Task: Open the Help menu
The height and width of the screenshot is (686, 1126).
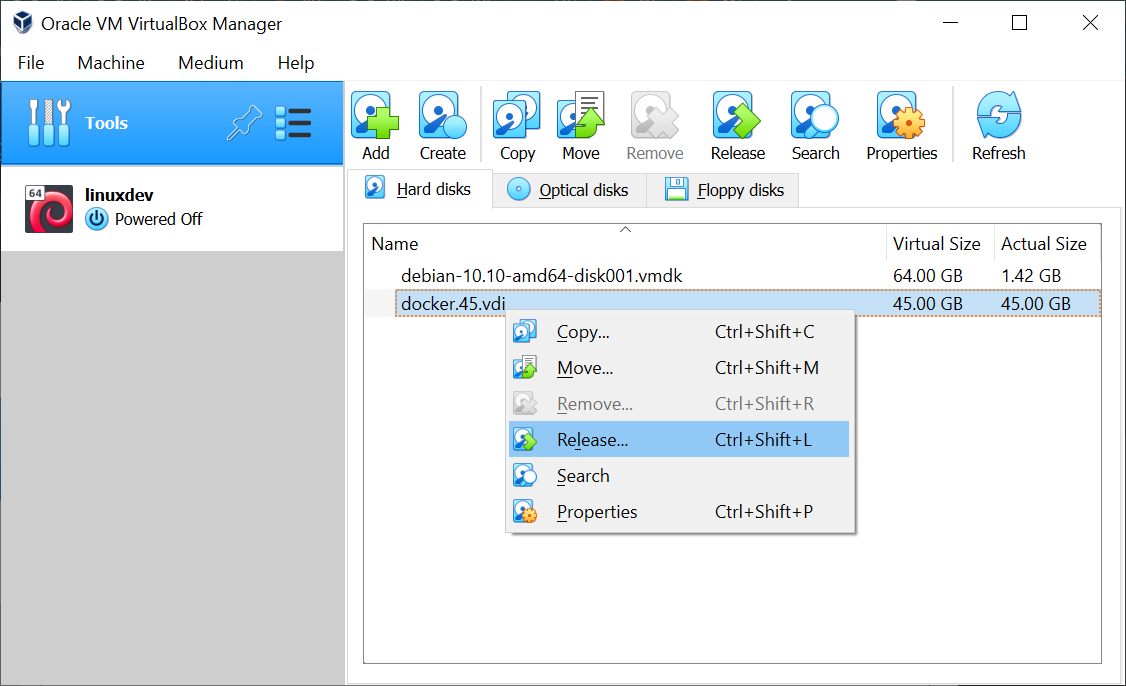Action: point(296,63)
